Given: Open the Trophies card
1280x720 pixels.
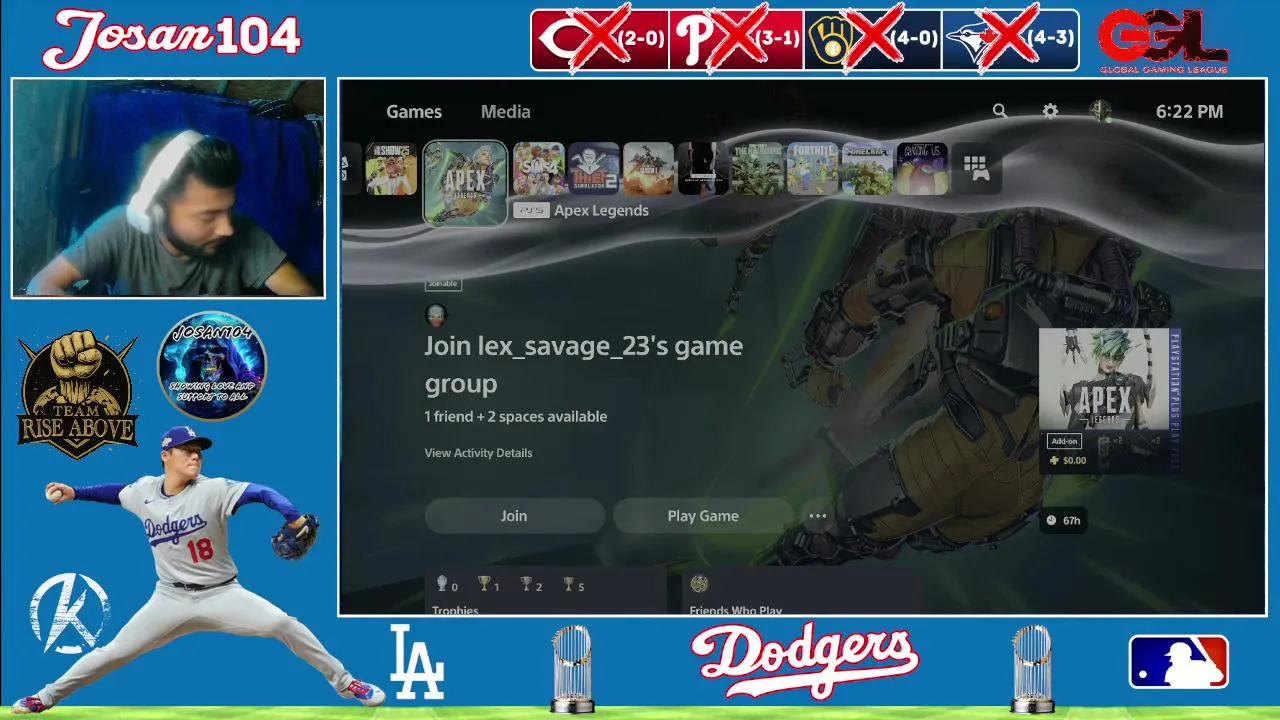Looking at the screenshot, I should [546, 591].
